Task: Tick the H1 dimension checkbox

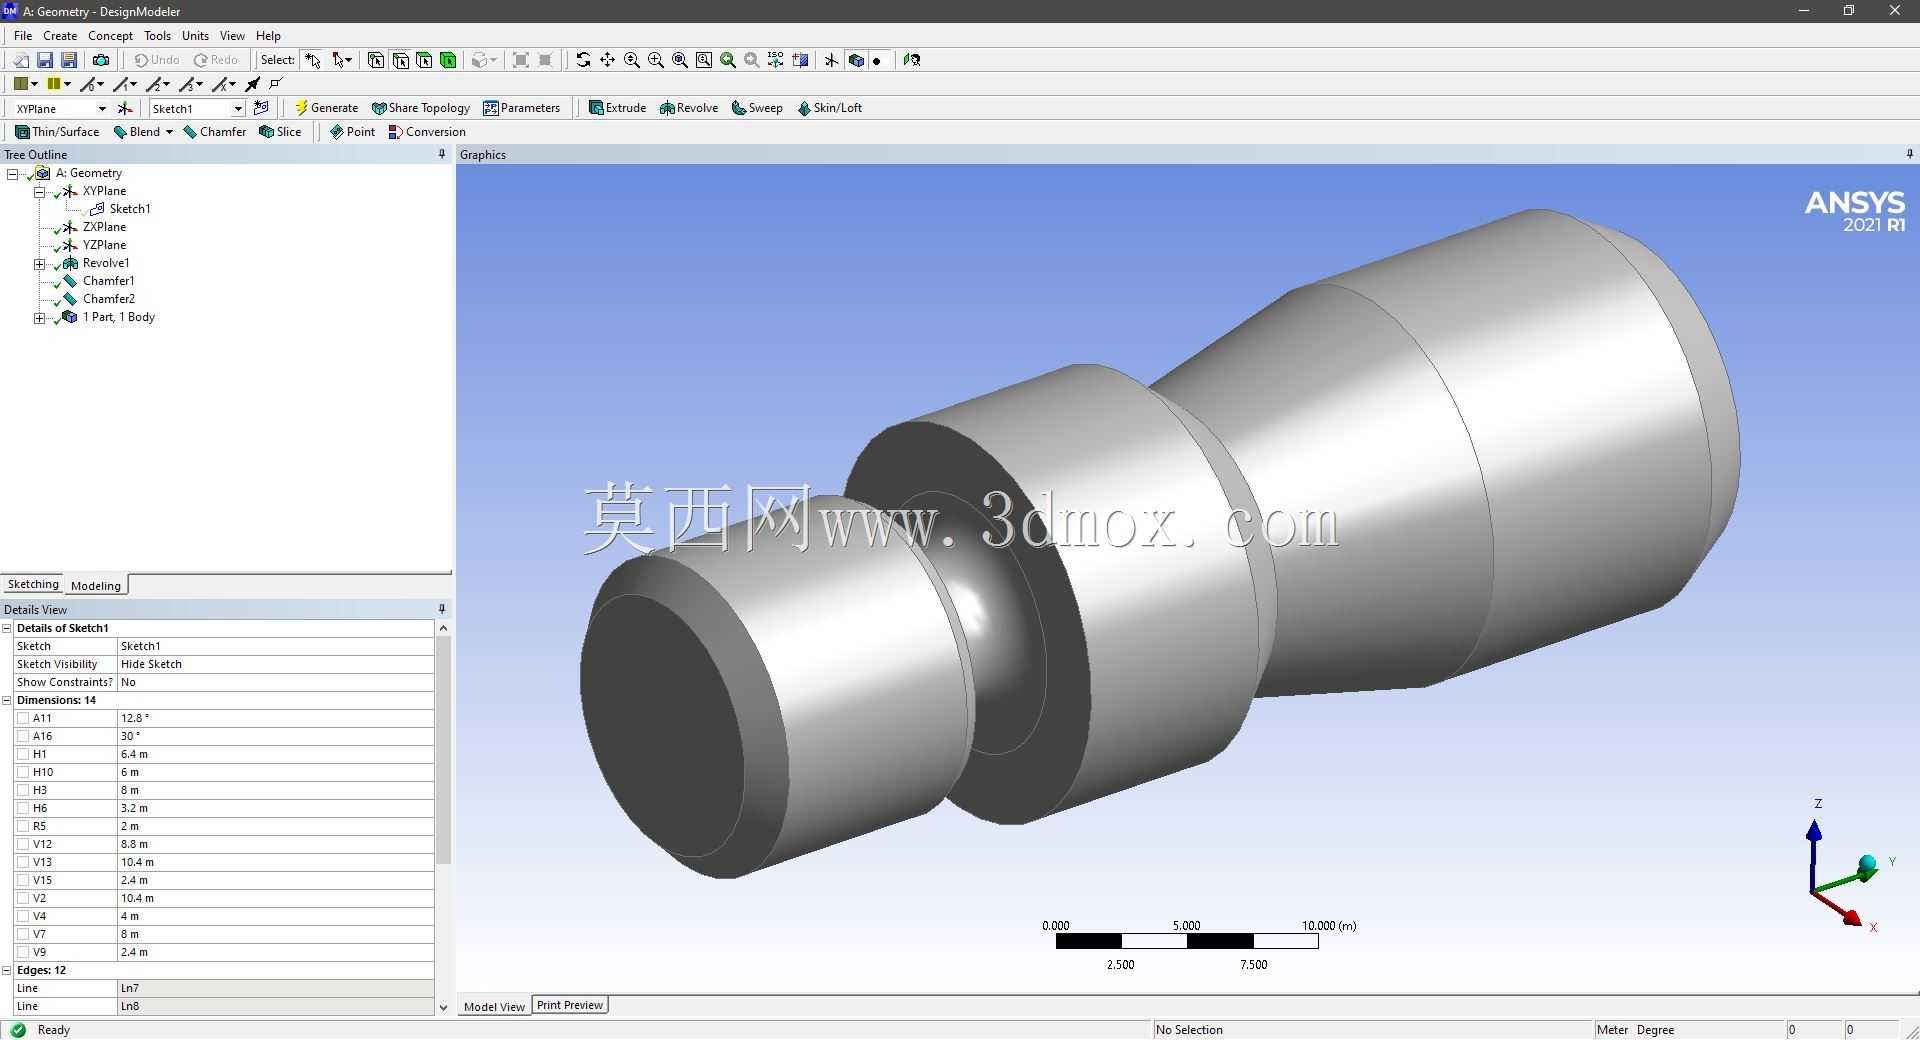Action: [x=23, y=754]
